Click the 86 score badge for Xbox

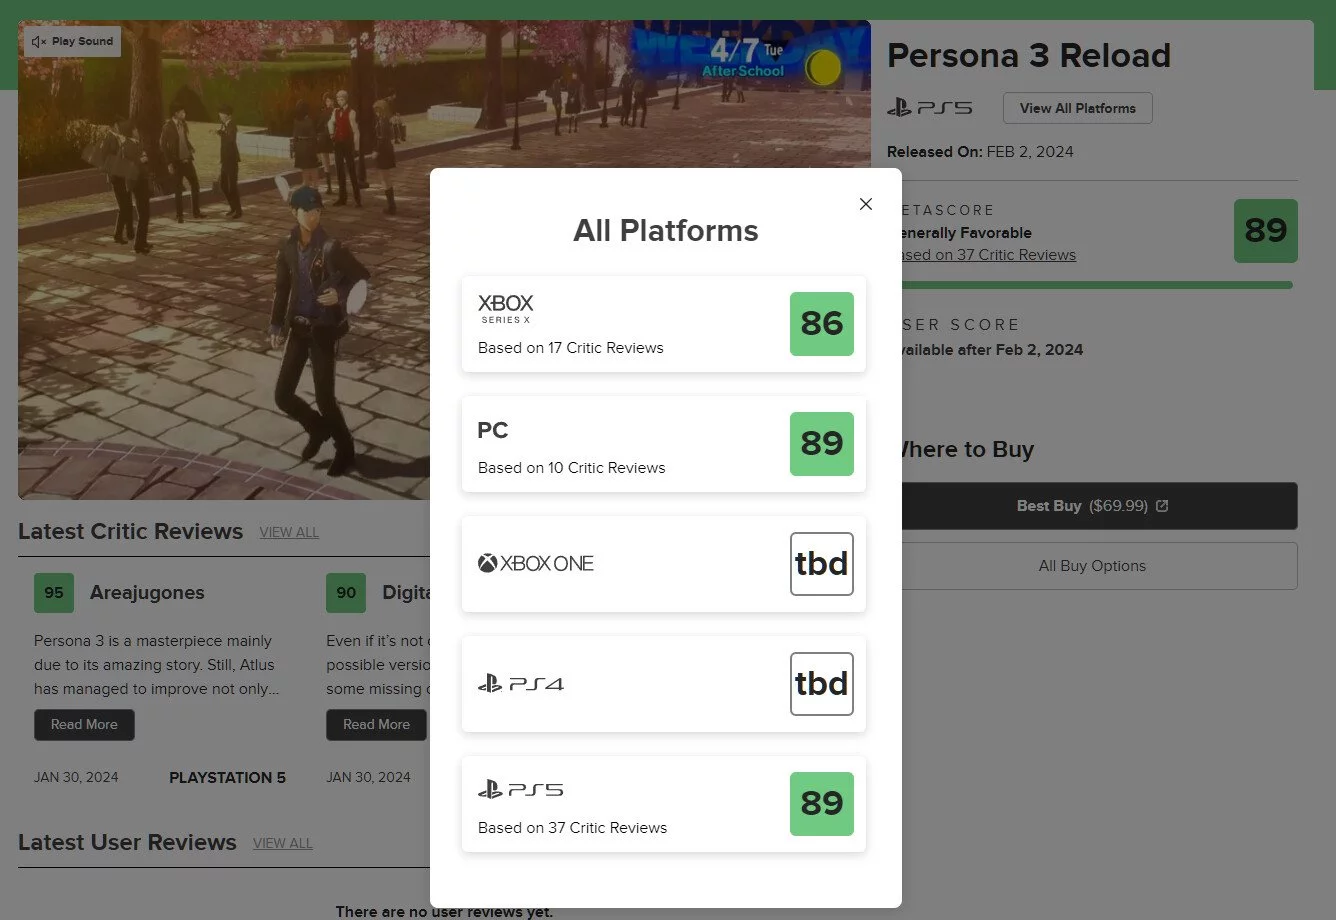pyautogui.click(x=822, y=324)
